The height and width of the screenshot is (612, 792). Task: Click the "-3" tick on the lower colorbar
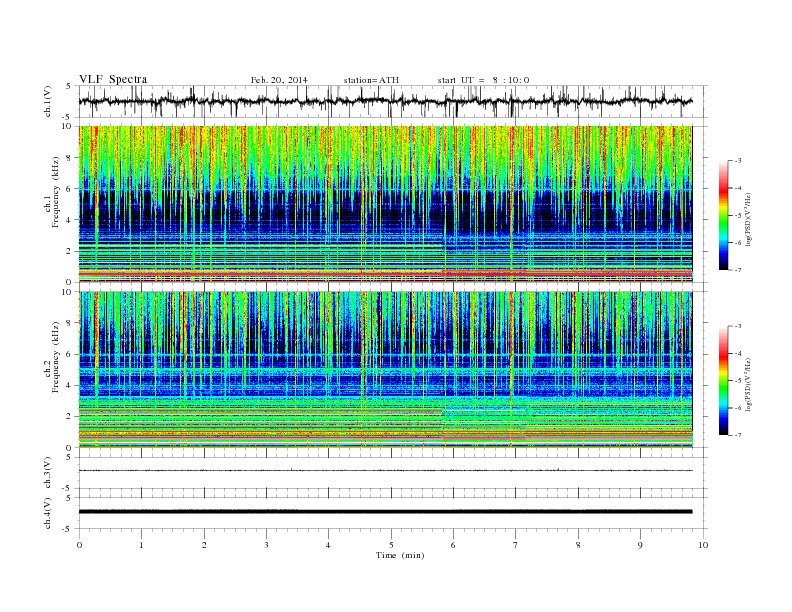click(x=737, y=326)
